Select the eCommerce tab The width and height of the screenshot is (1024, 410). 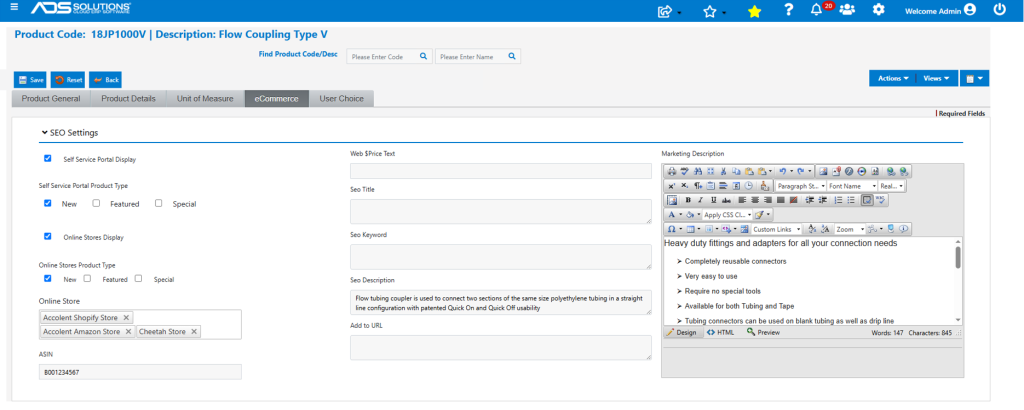click(x=277, y=99)
